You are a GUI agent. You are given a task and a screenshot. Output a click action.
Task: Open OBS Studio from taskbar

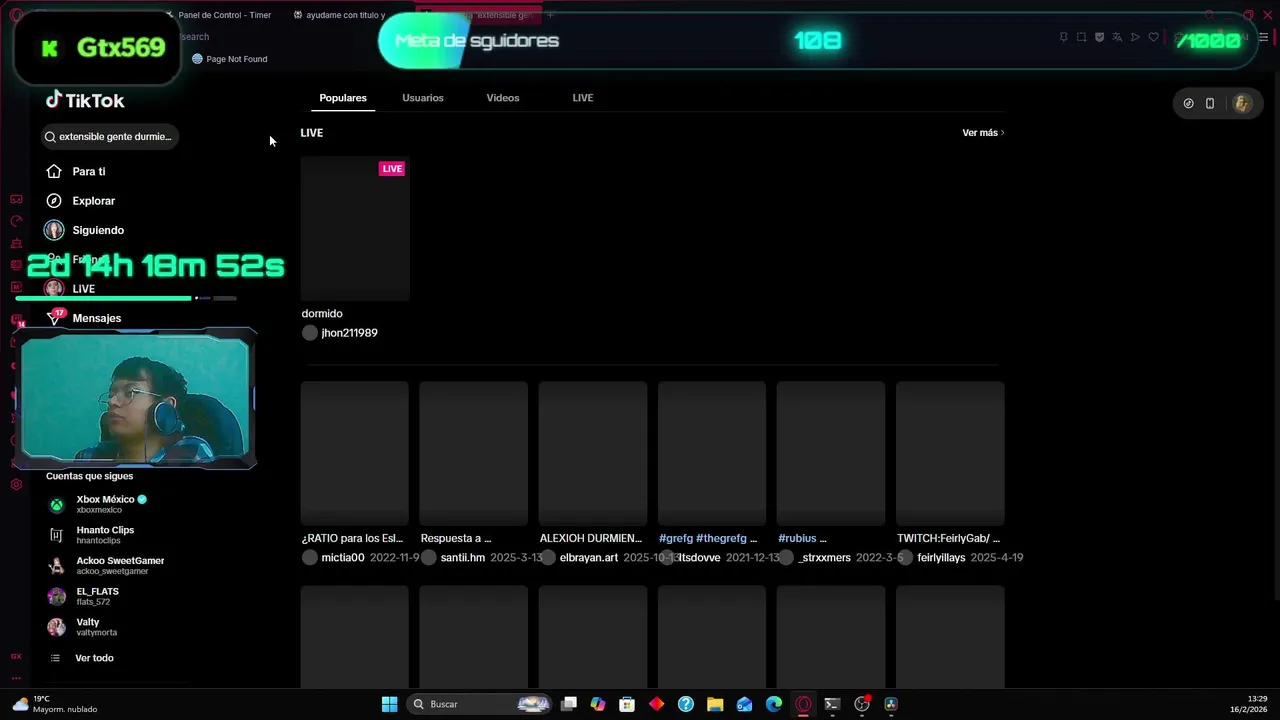(x=862, y=704)
